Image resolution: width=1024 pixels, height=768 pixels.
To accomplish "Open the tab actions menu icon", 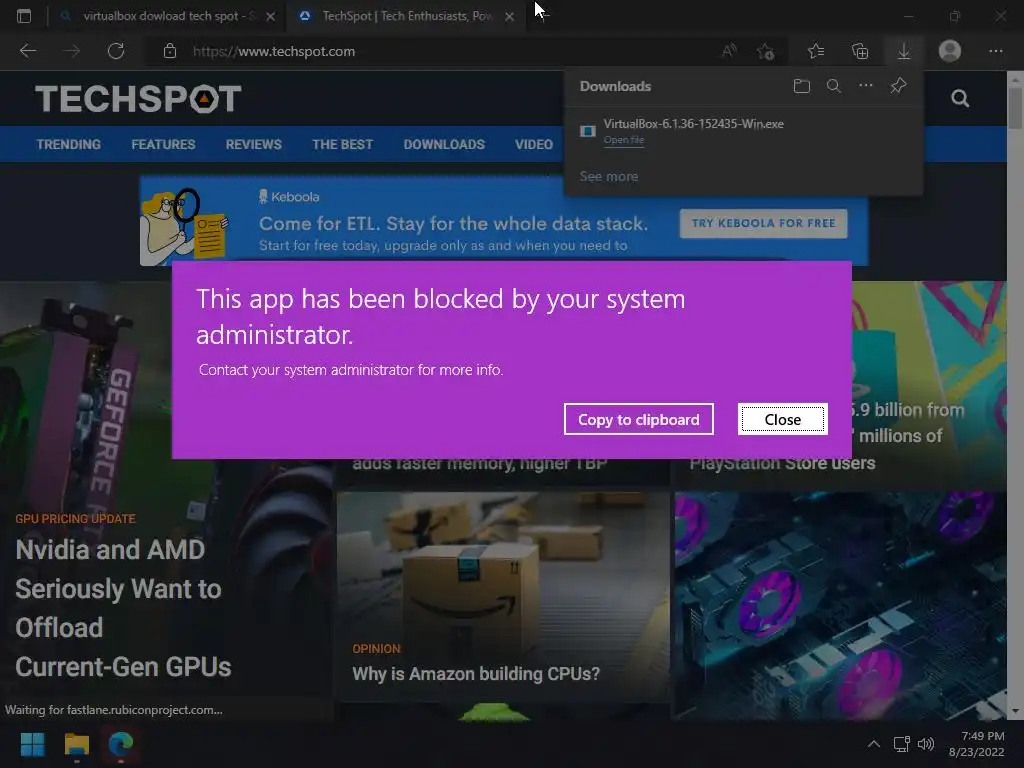I will (x=24, y=16).
